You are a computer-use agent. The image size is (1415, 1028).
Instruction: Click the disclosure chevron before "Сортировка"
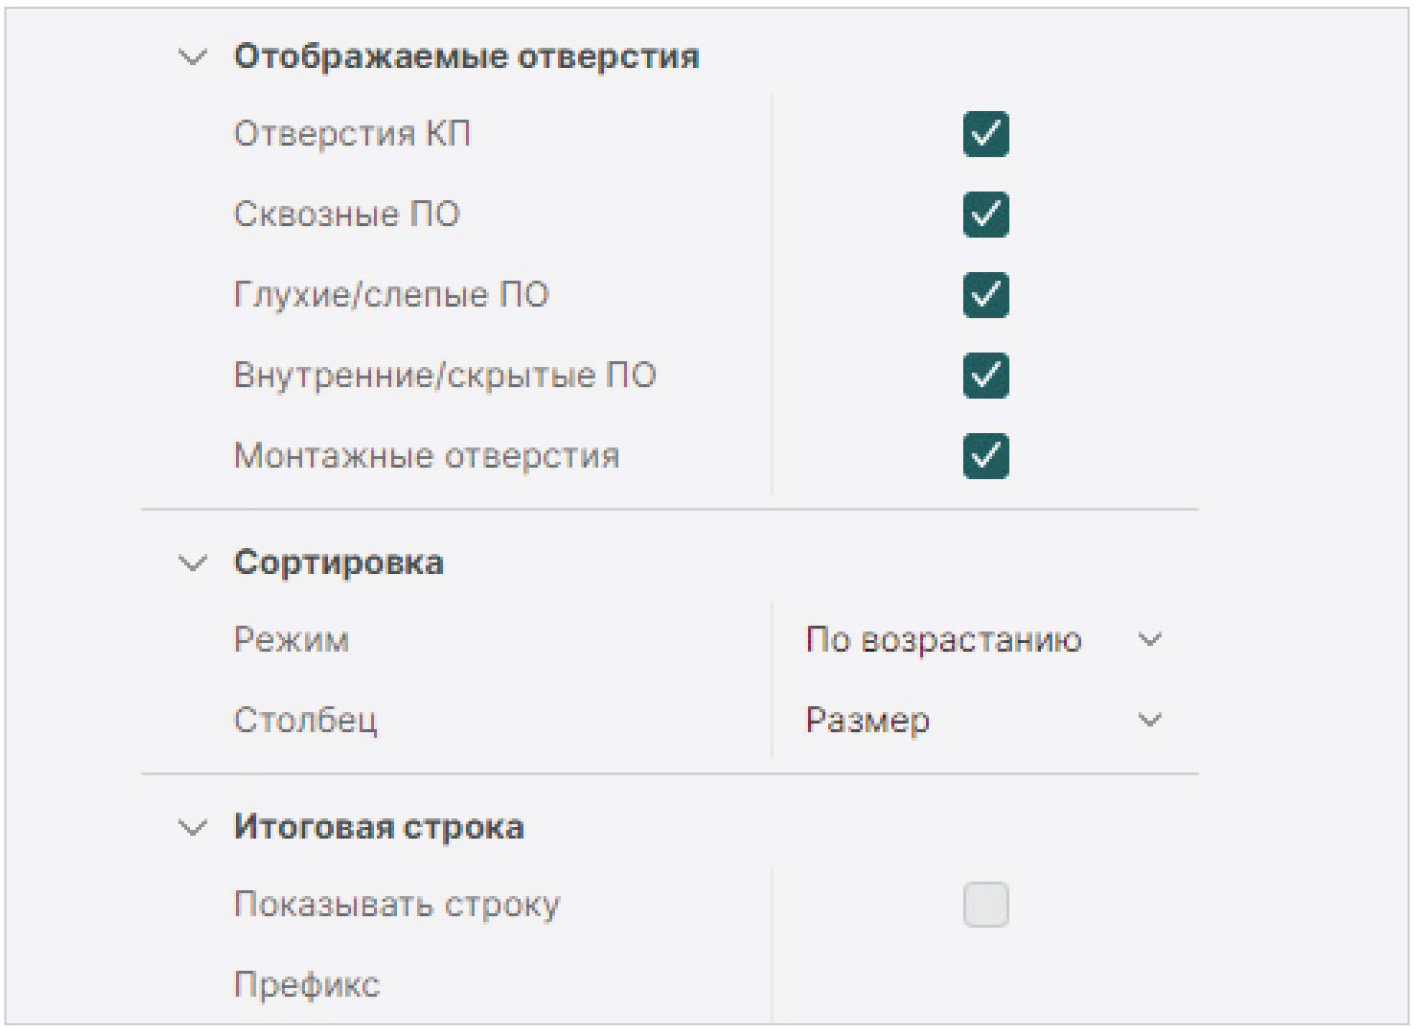click(x=192, y=562)
